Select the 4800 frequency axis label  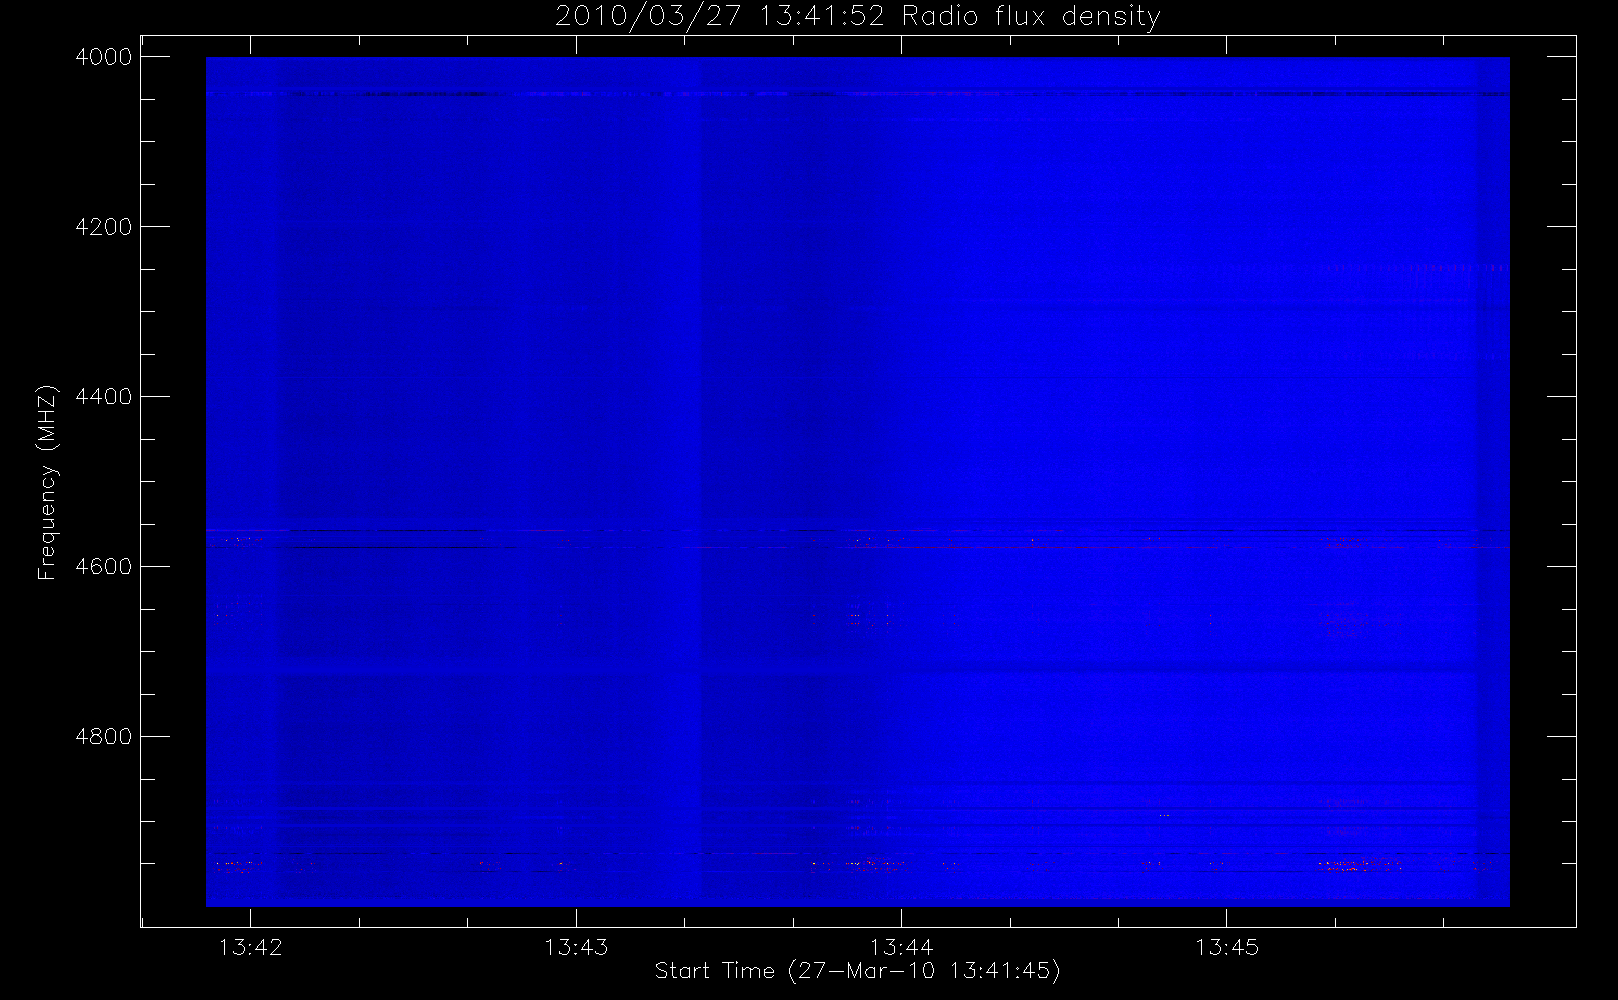pos(103,737)
